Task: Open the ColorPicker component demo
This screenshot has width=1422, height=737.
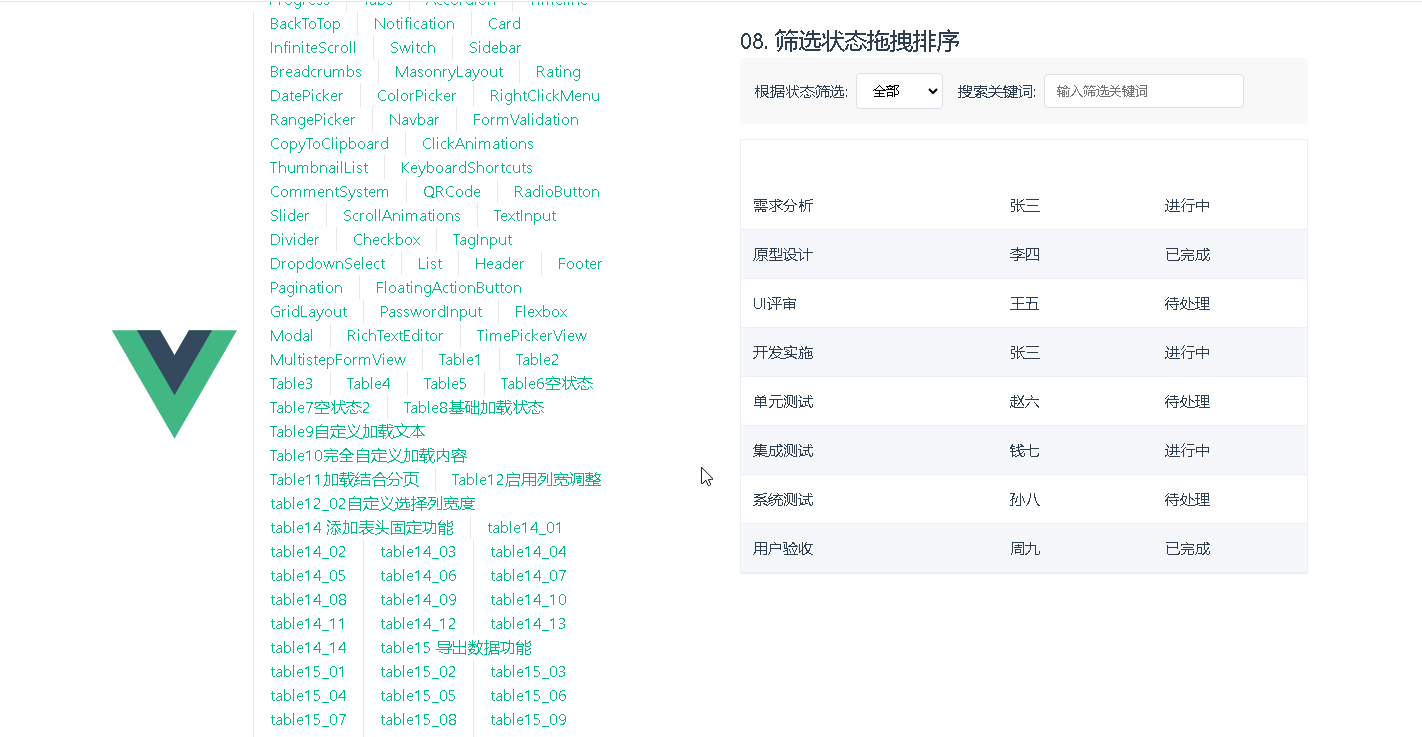Action: pyautogui.click(x=416, y=95)
